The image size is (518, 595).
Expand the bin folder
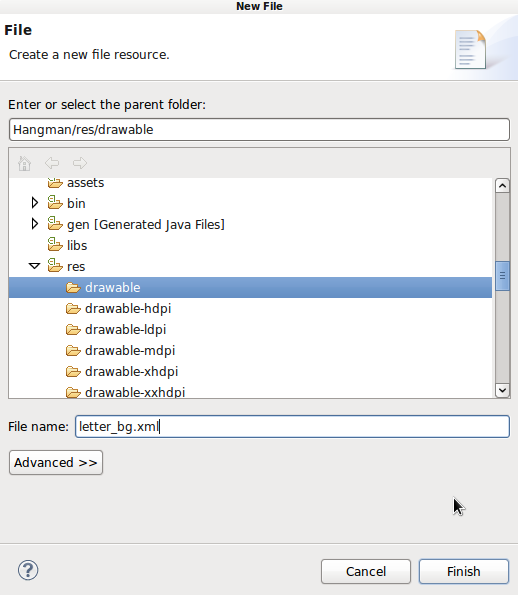[x=35, y=203]
